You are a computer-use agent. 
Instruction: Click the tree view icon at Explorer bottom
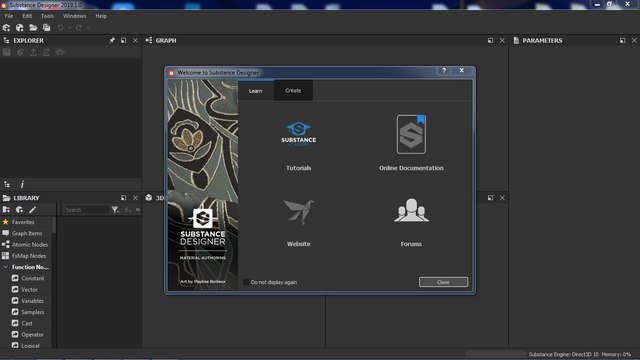tap(7, 184)
